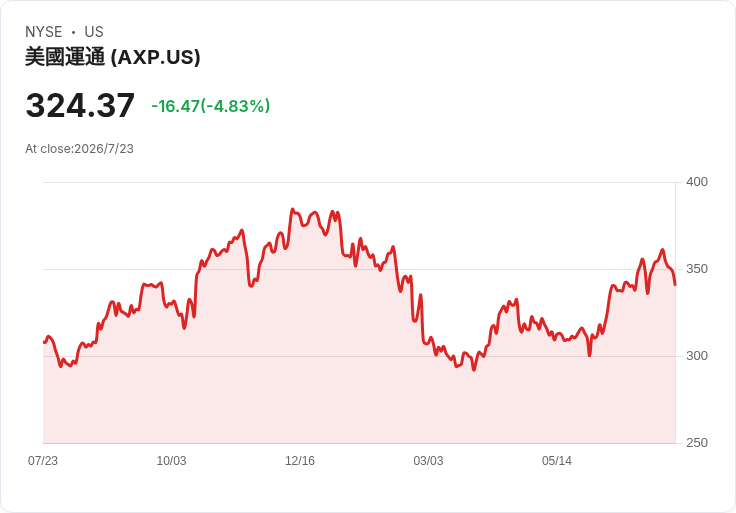The image size is (736, 513).
Task: Click the 250 price axis label
Action: [x=697, y=443]
